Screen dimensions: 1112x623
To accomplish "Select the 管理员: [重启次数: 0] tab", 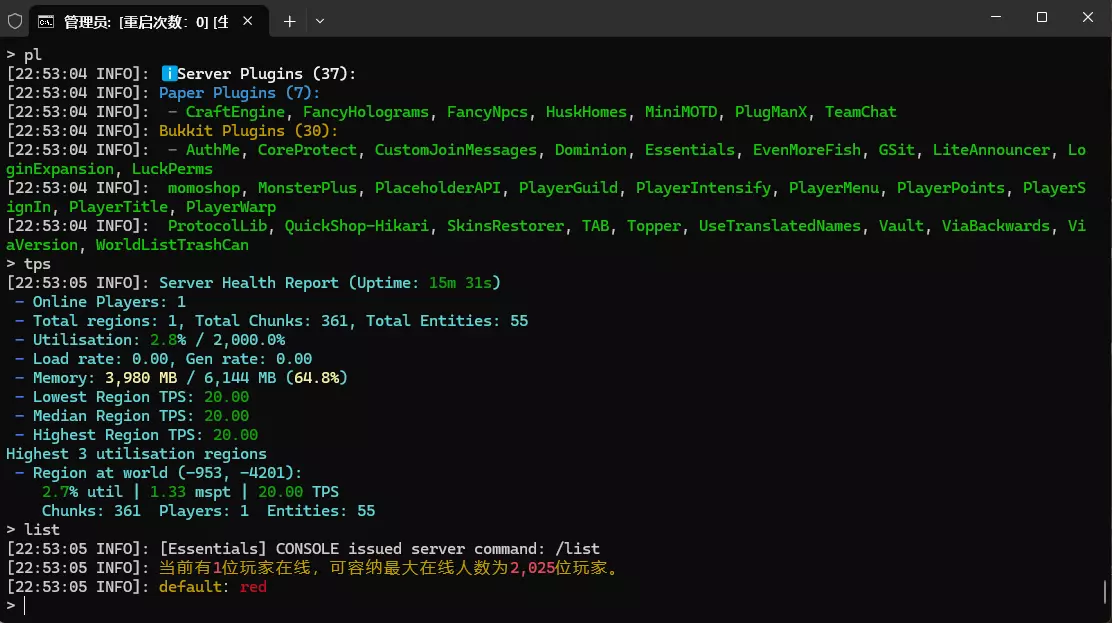I will [x=149, y=22].
